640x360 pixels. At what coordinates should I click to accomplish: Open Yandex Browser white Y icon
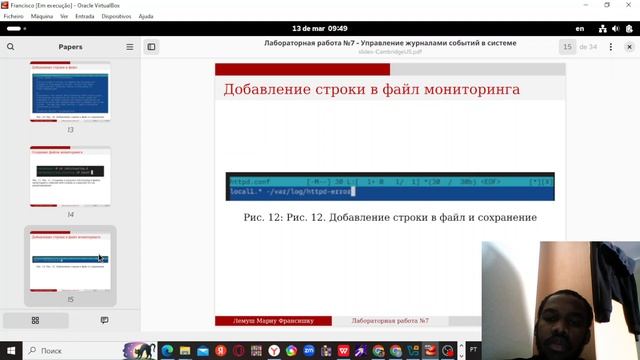[274, 351]
